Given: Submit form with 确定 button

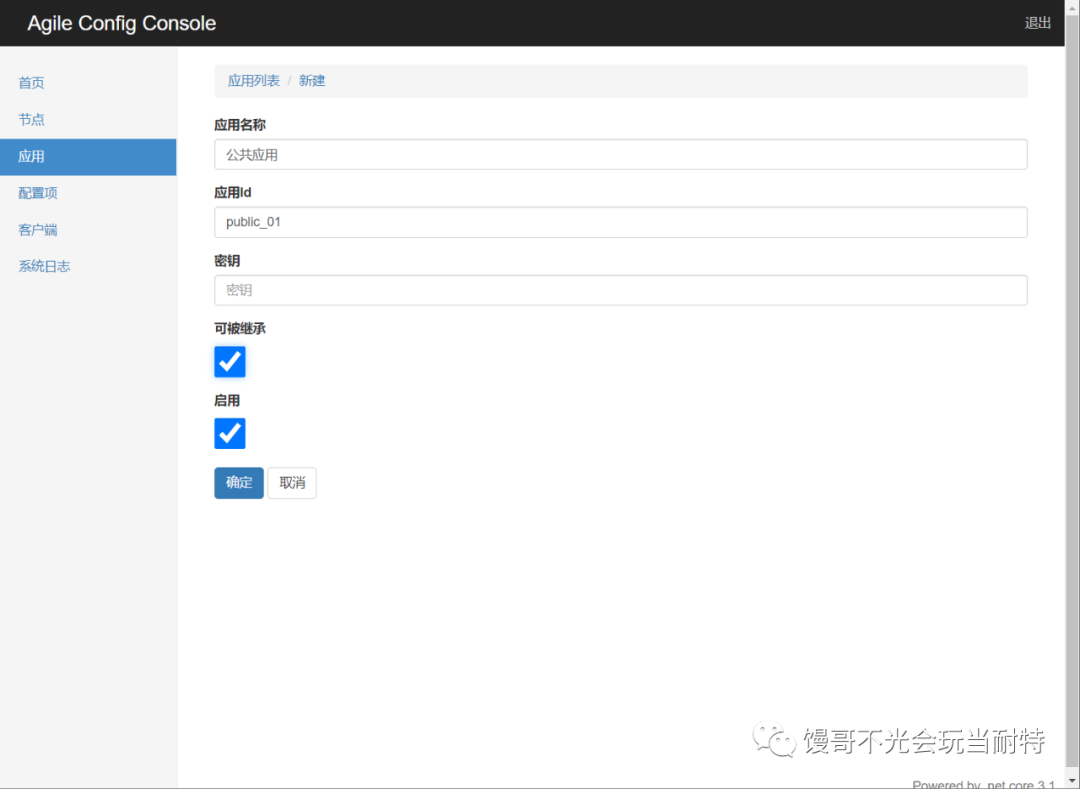Looking at the screenshot, I should pyautogui.click(x=239, y=483).
